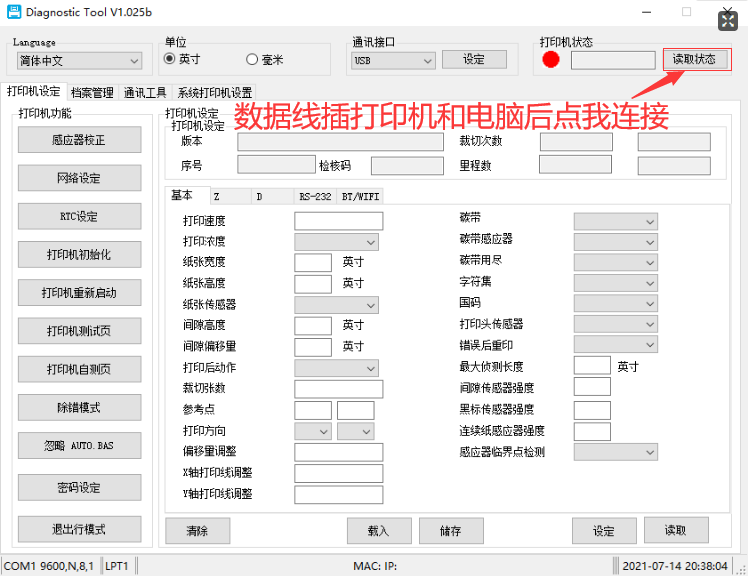Click the 储存 button
Screen dimensions: 749x576
point(451,531)
